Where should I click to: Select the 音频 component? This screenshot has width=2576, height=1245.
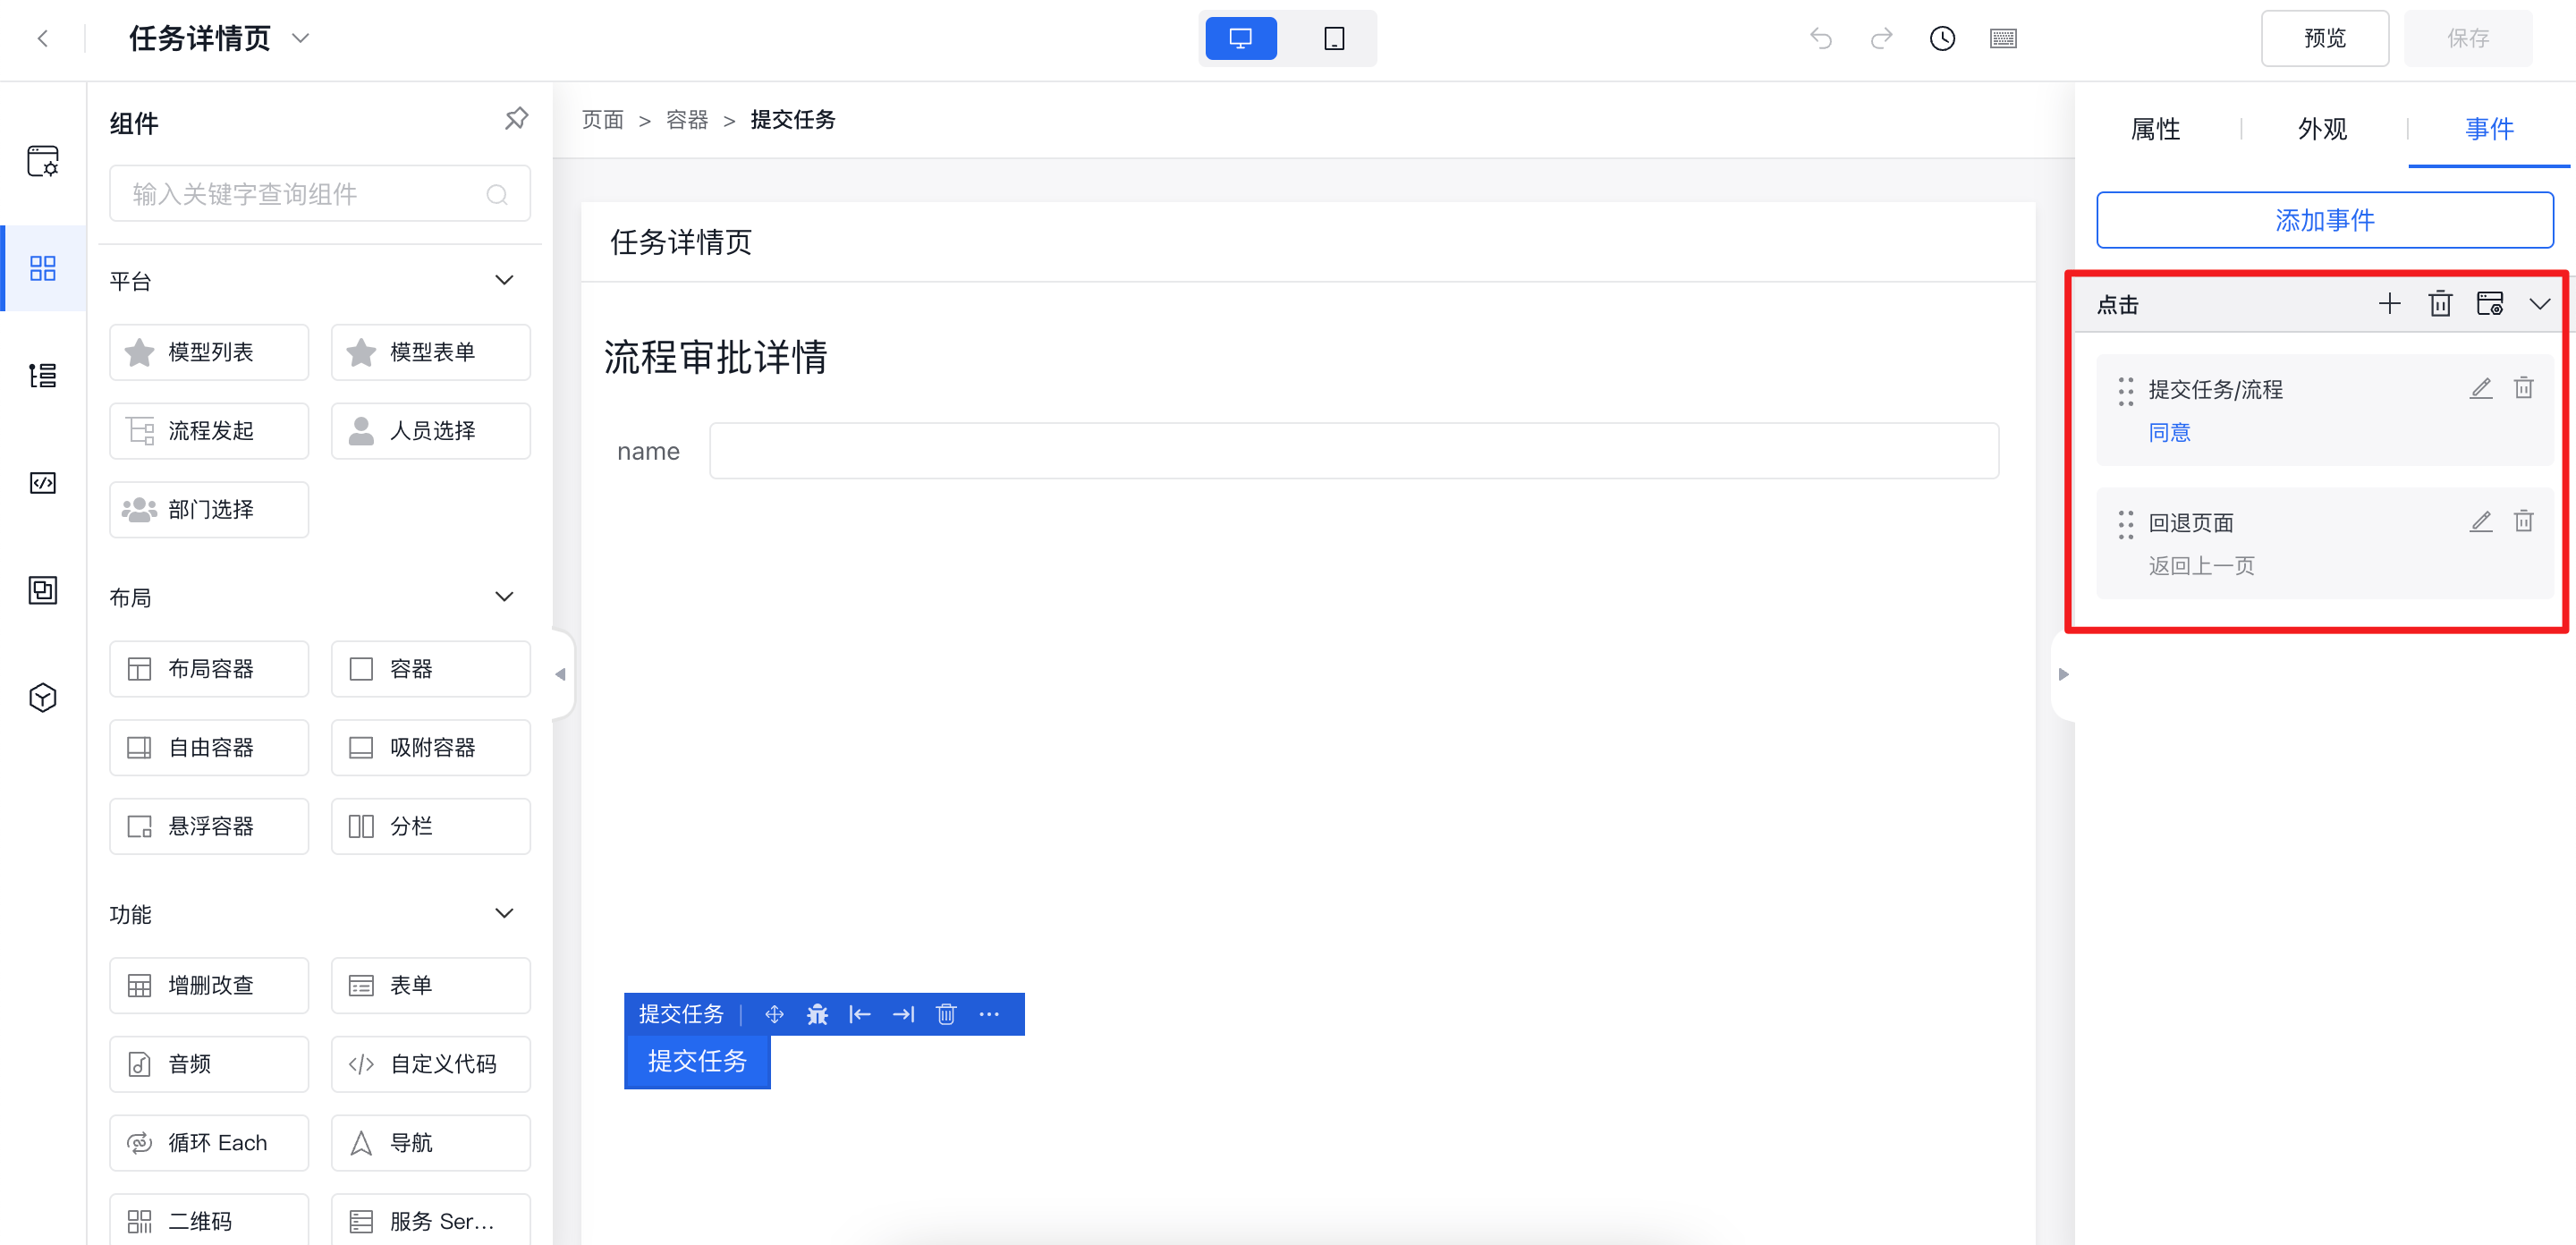tap(209, 1064)
